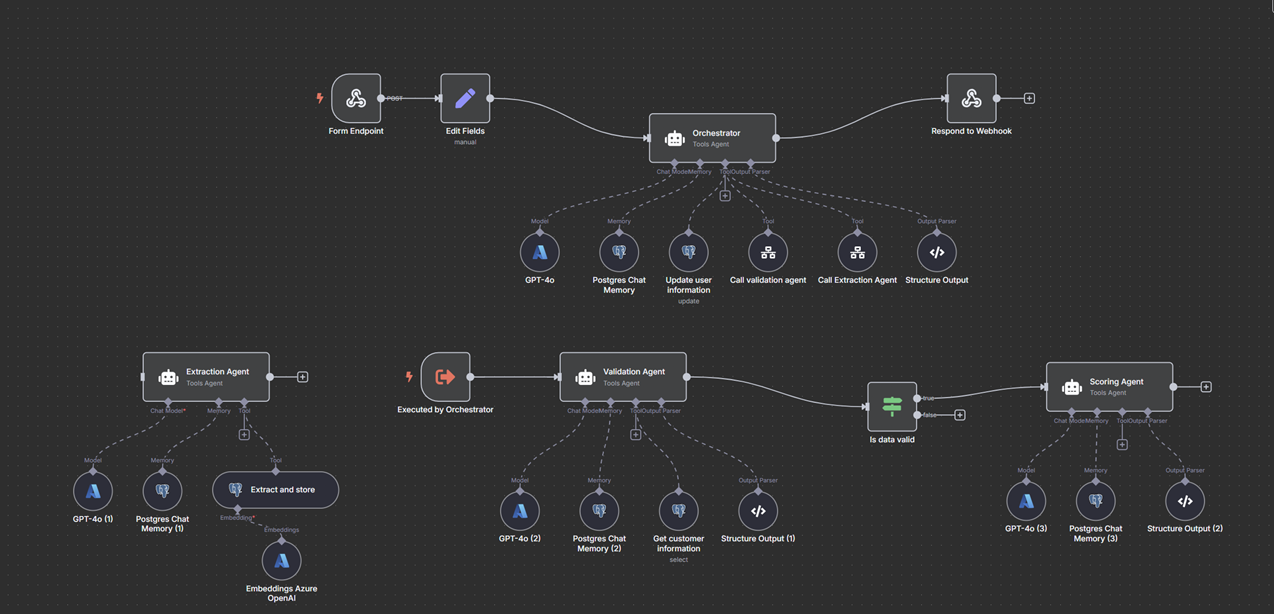This screenshot has height=614, width=1274.
Task: Open the Postgres Chat Memory (2) node
Action: point(599,511)
